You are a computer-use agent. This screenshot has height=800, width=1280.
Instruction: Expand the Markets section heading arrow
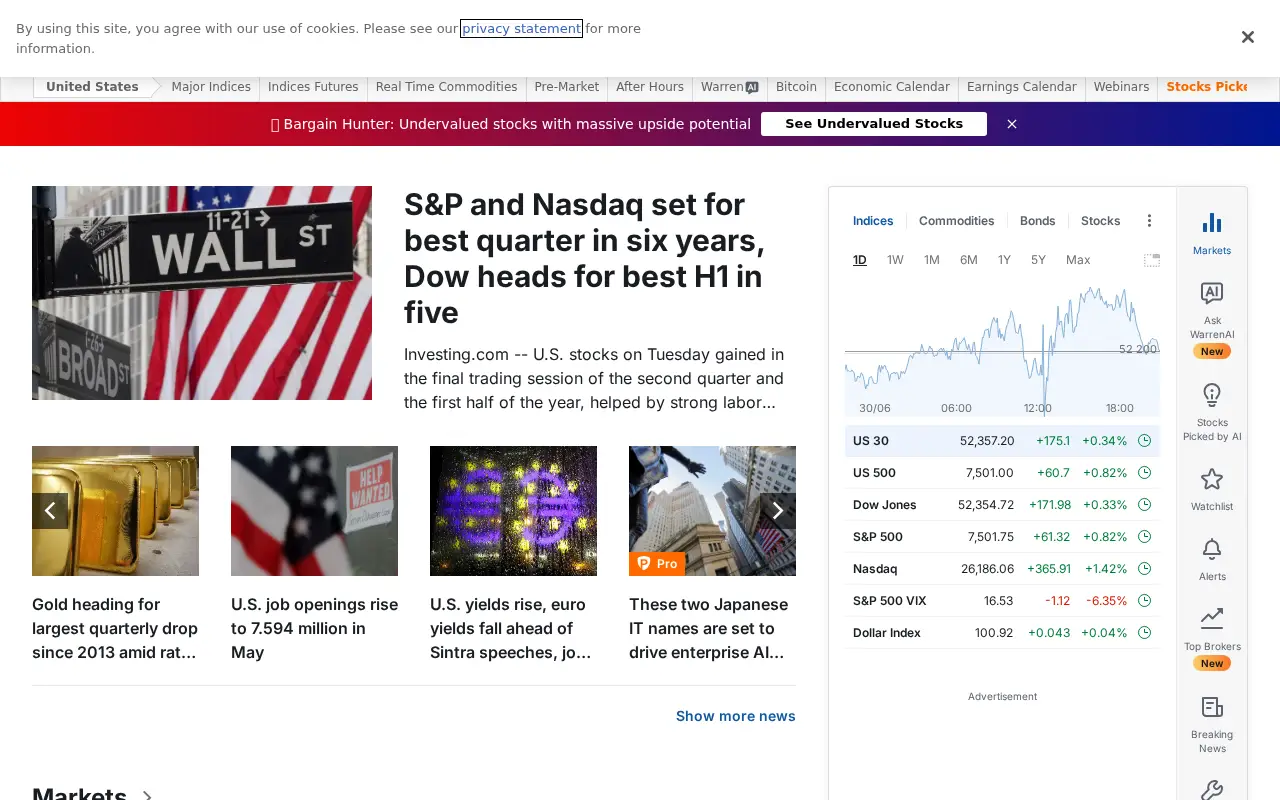point(147,796)
